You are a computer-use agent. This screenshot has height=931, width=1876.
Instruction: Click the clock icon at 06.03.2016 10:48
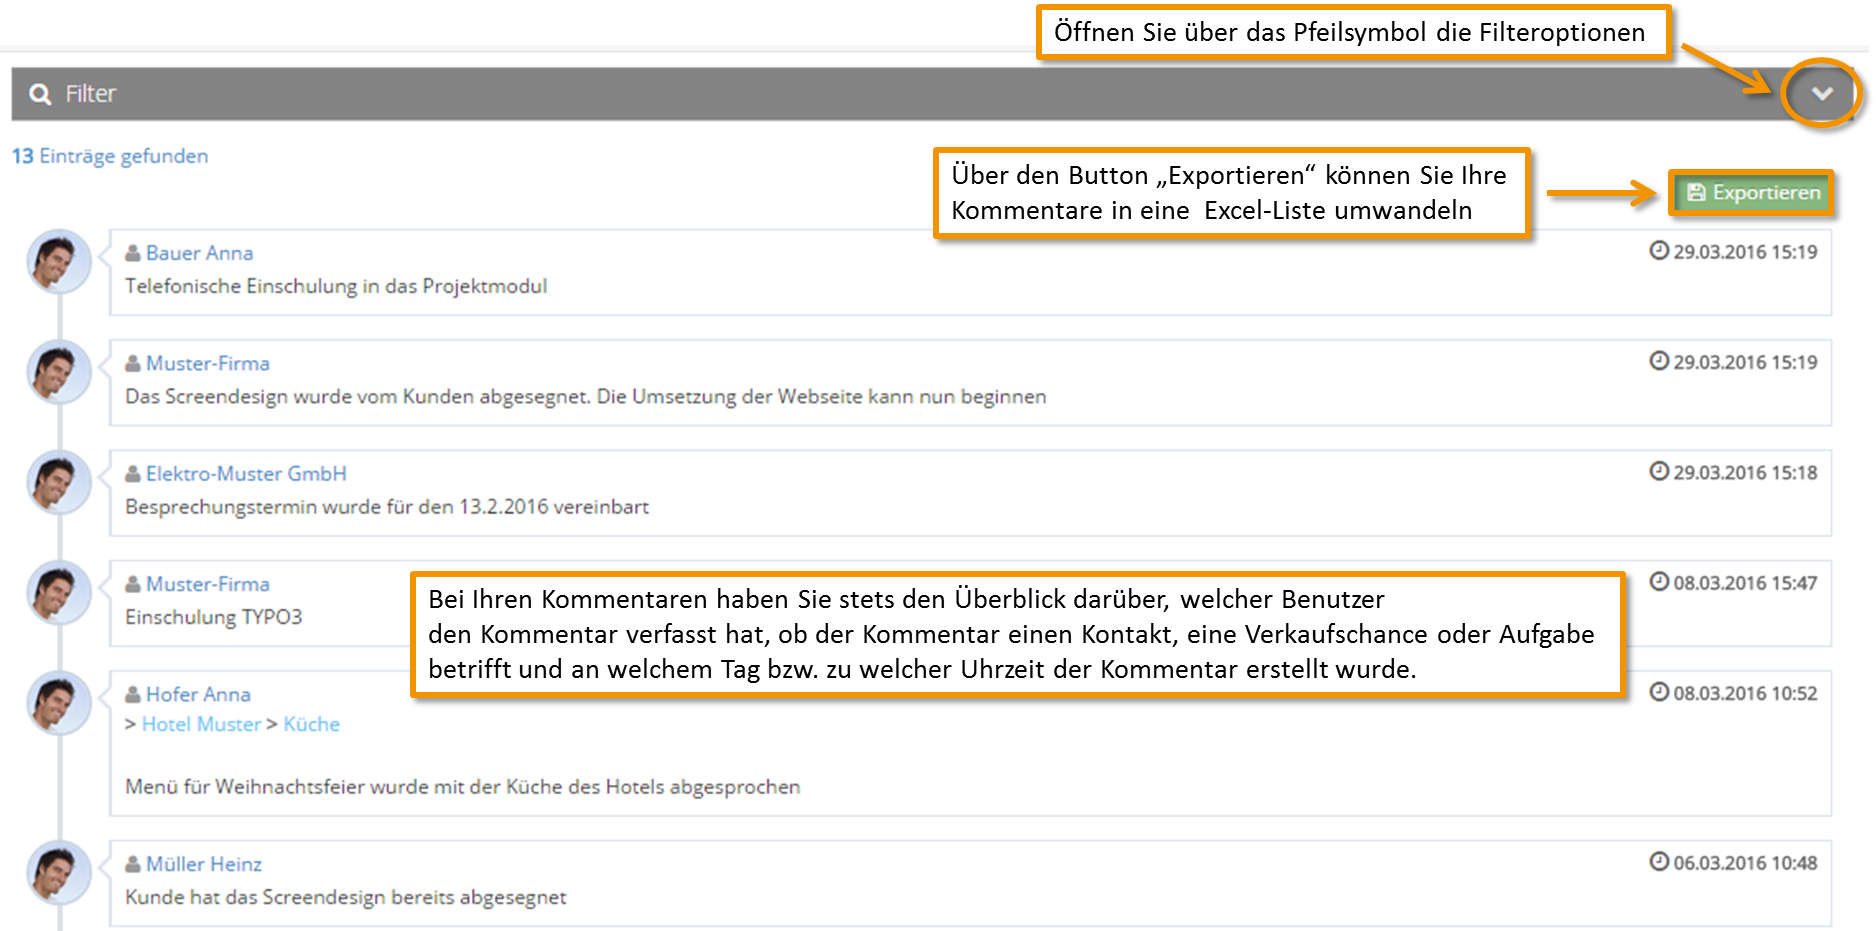point(1659,861)
